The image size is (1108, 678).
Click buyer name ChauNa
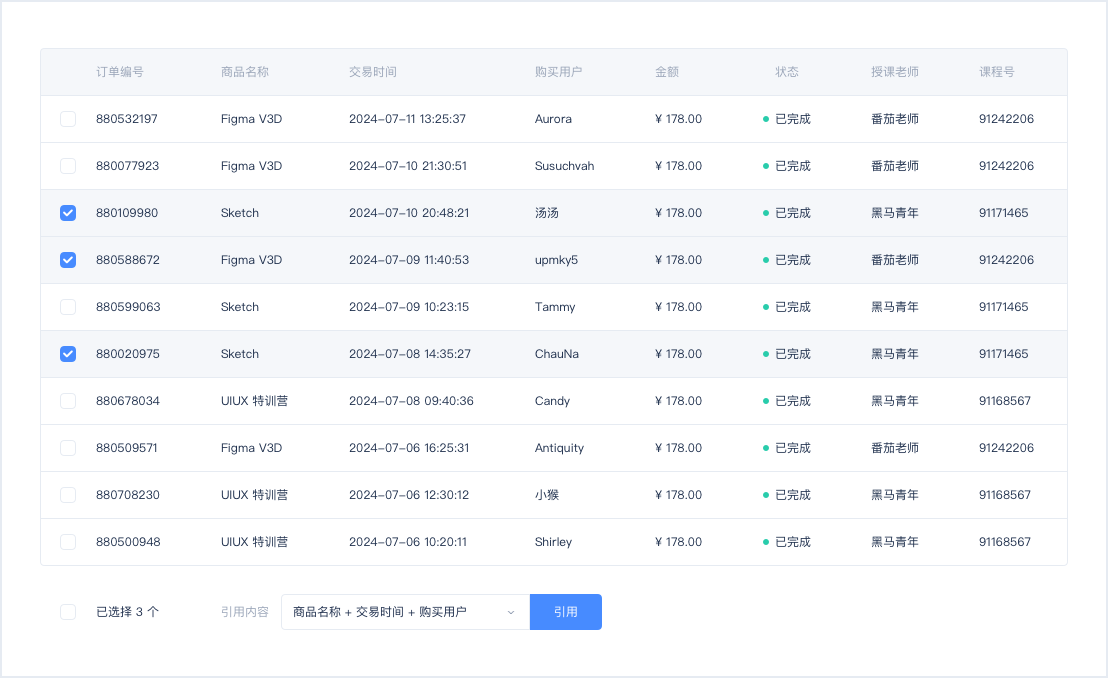tap(557, 354)
